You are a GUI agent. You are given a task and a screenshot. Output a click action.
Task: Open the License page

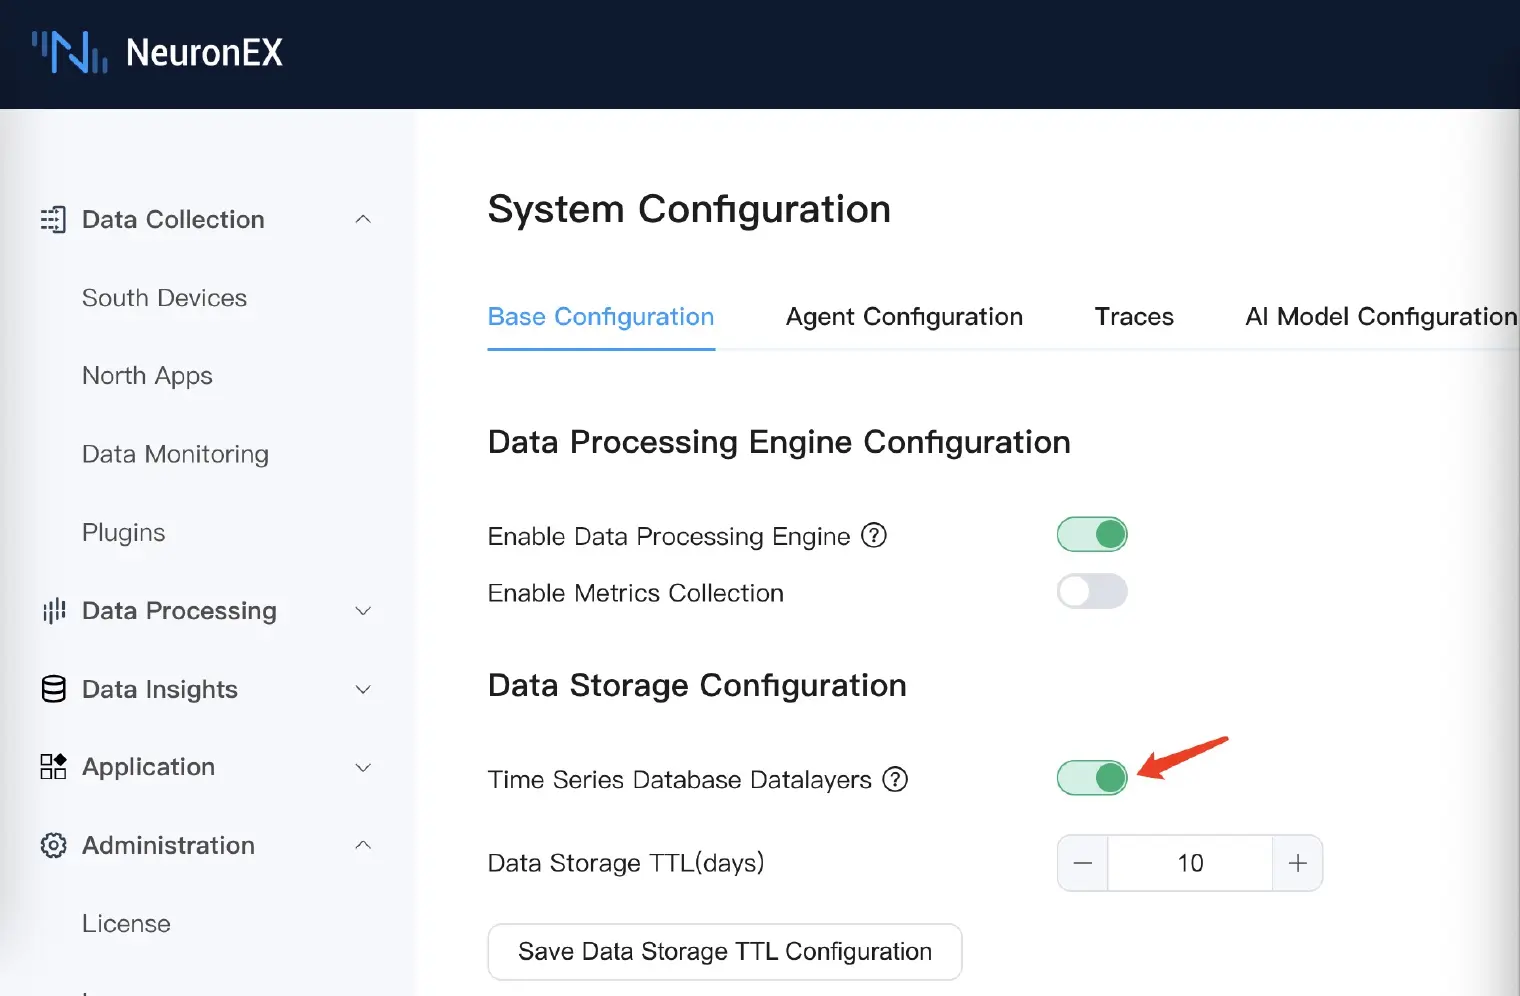pyautogui.click(x=126, y=923)
